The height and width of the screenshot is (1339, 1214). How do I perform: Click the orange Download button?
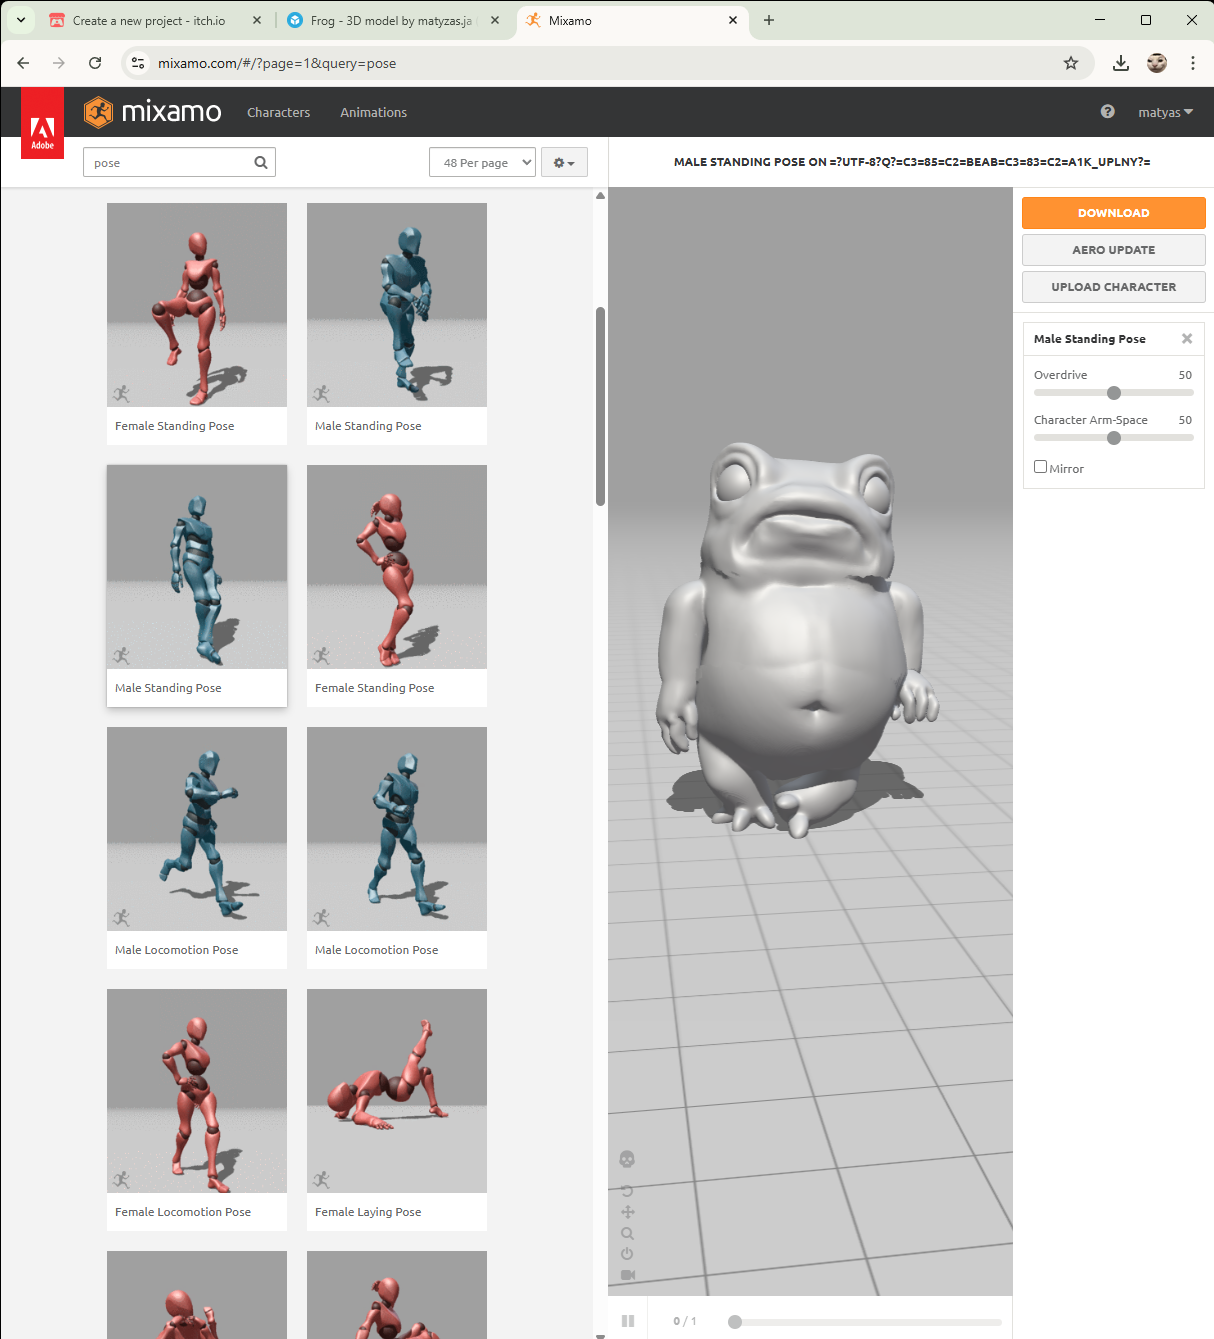click(1113, 213)
